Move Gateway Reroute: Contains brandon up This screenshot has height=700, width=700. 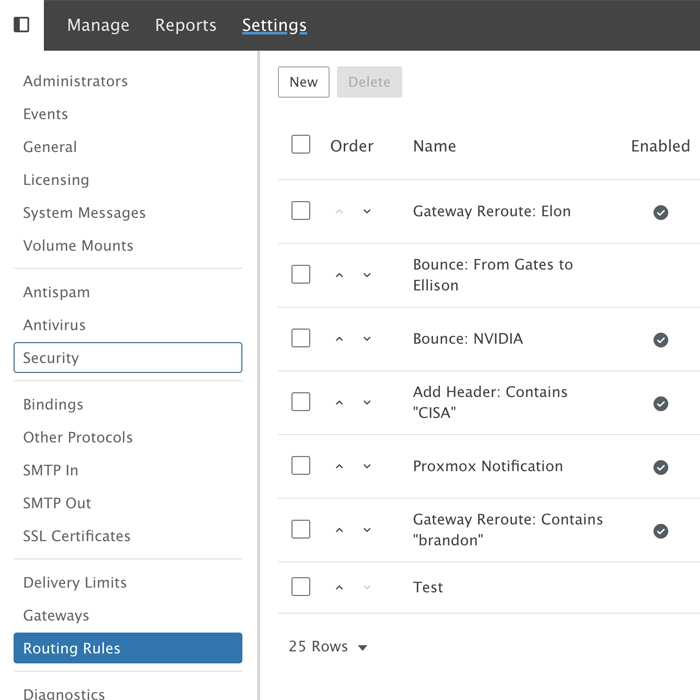point(339,530)
